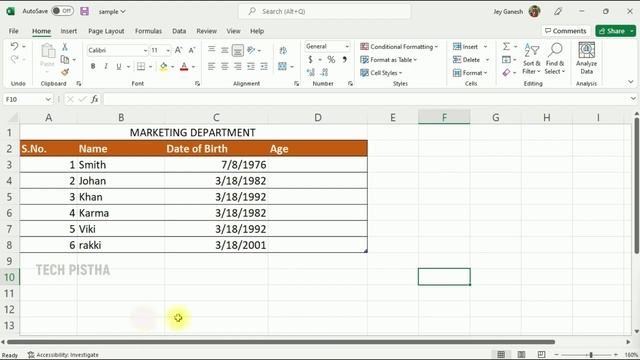Toggle Italic formatting
Viewport: 640px width, 360px height.
(x=106, y=66)
